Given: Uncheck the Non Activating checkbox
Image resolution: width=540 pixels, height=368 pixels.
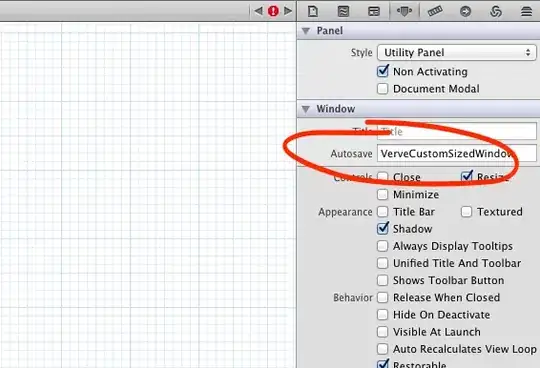Looking at the screenshot, I should 383,71.
